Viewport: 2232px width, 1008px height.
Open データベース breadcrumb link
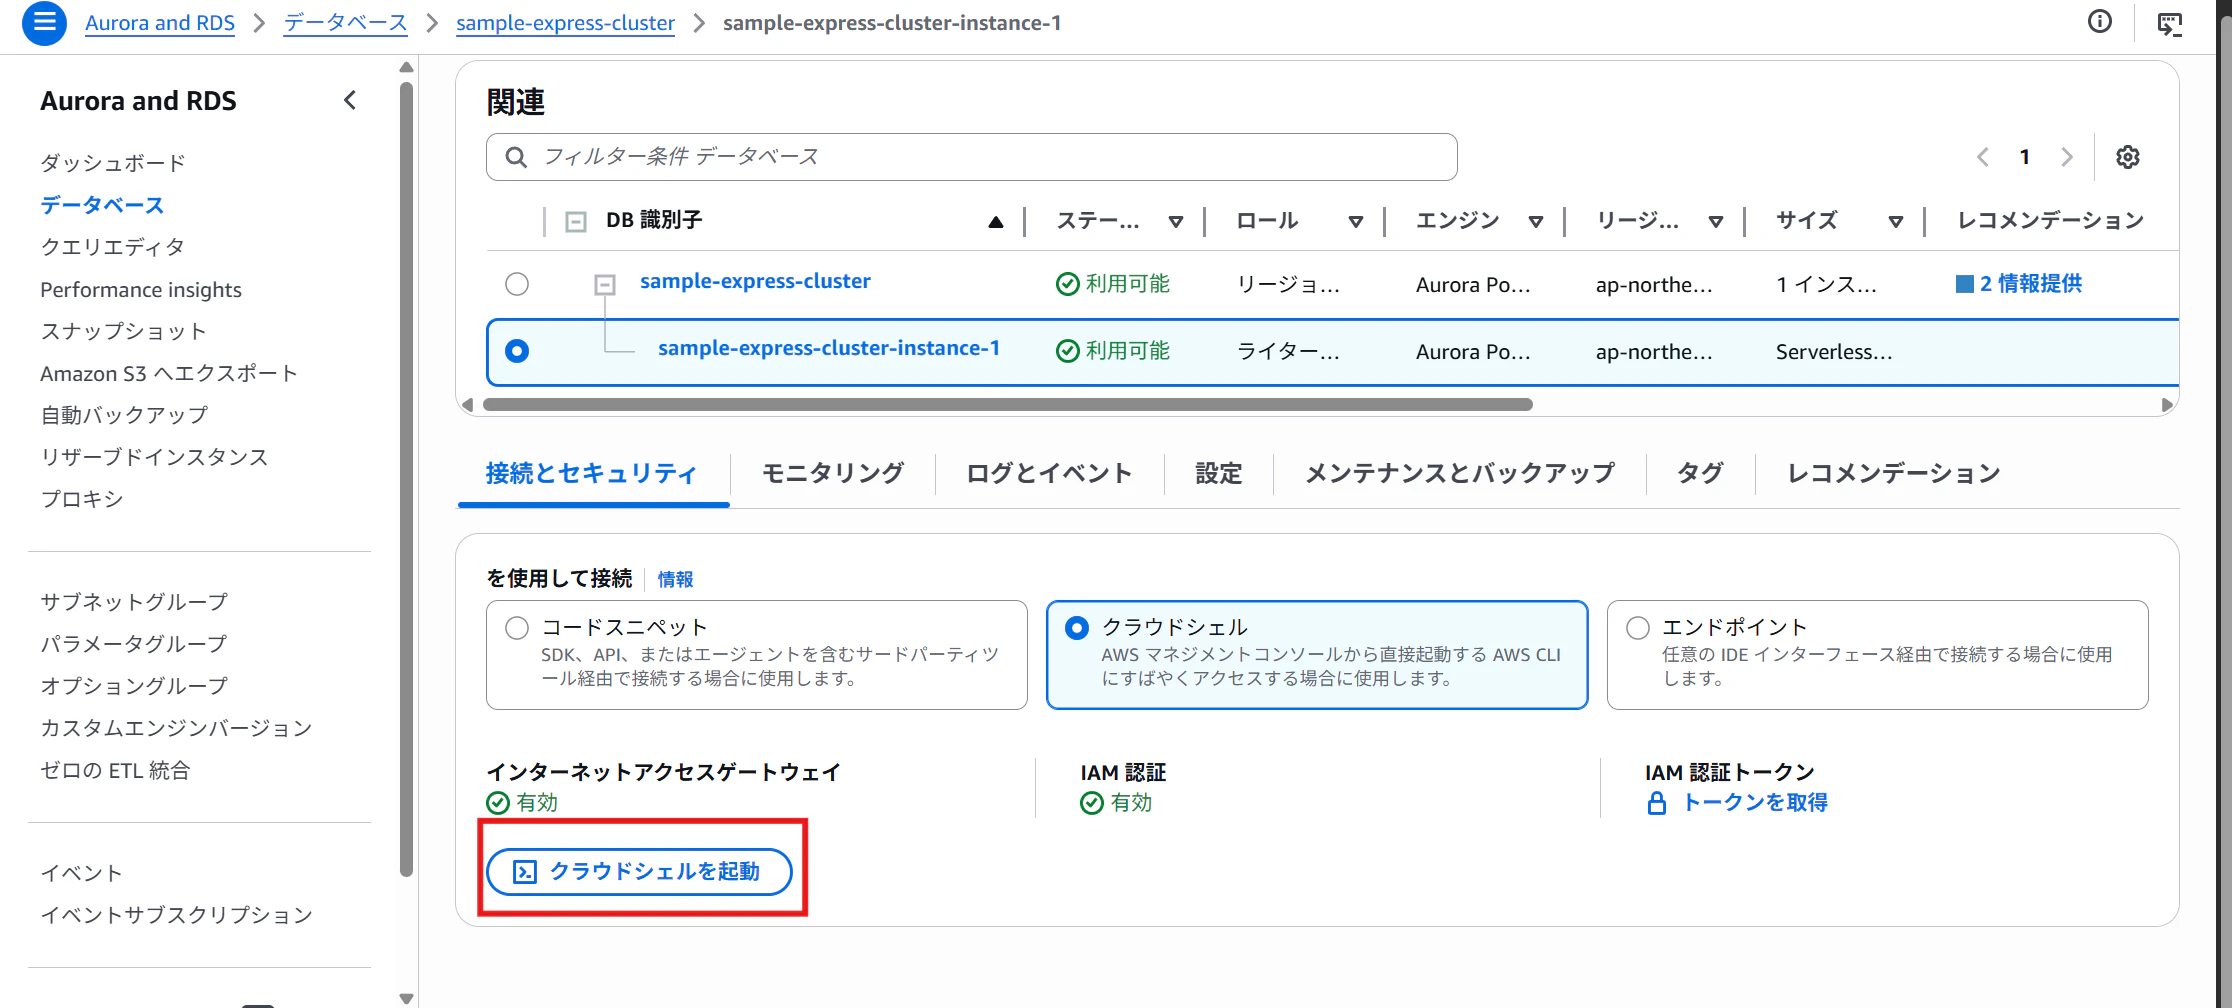pyautogui.click(x=346, y=23)
